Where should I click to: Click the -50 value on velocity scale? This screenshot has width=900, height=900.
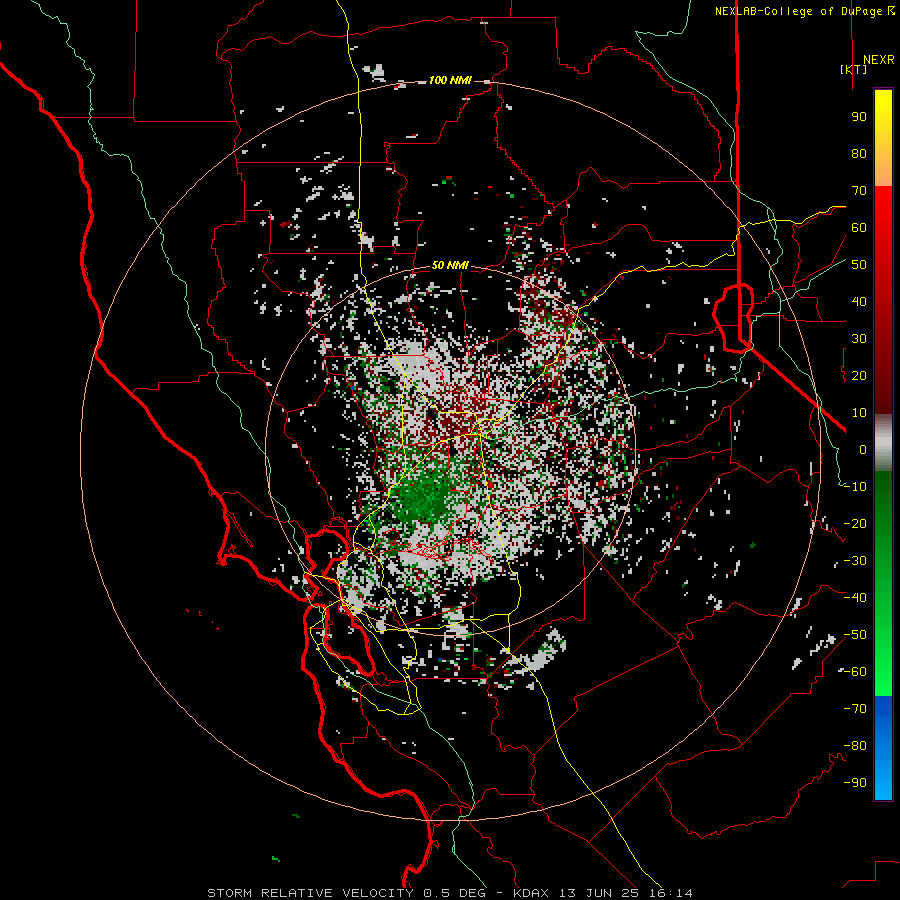pos(855,635)
